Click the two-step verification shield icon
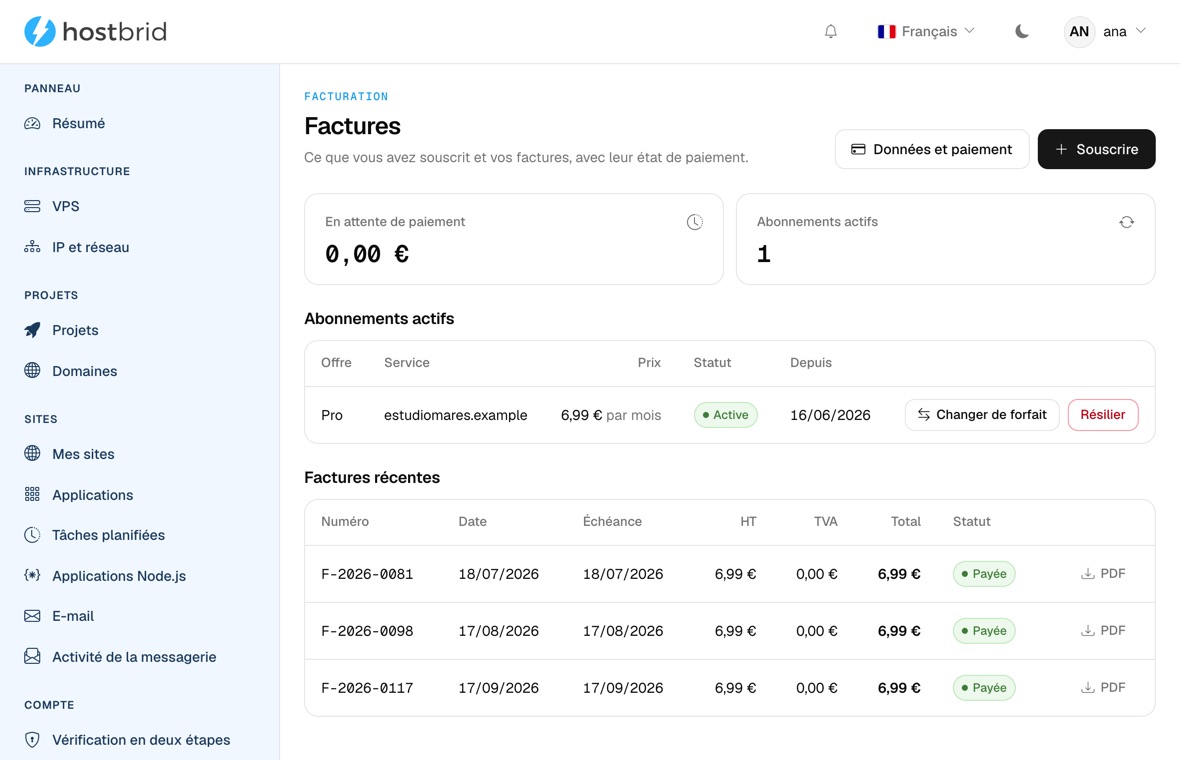 click(x=32, y=740)
